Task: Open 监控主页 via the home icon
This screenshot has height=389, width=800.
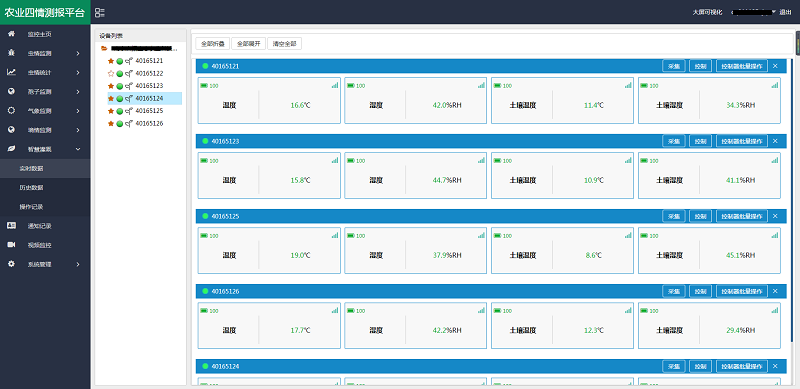Action: pyautogui.click(x=11, y=34)
